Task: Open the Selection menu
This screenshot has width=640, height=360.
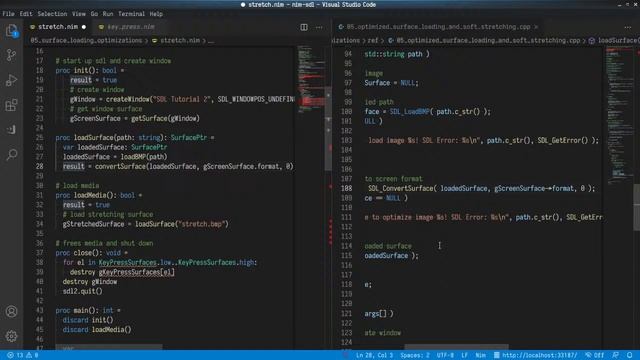Action: (52, 14)
